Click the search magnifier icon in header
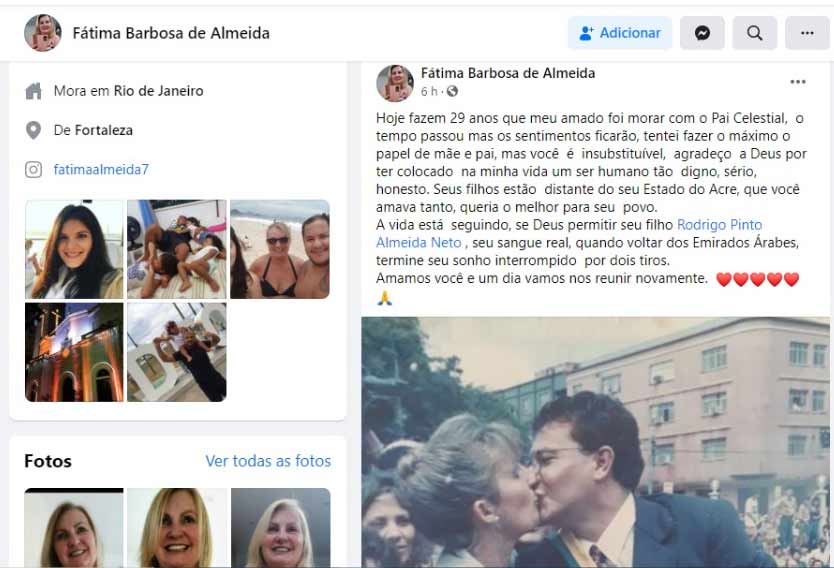The height and width of the screenshot is (568, 834). [754, 33]
